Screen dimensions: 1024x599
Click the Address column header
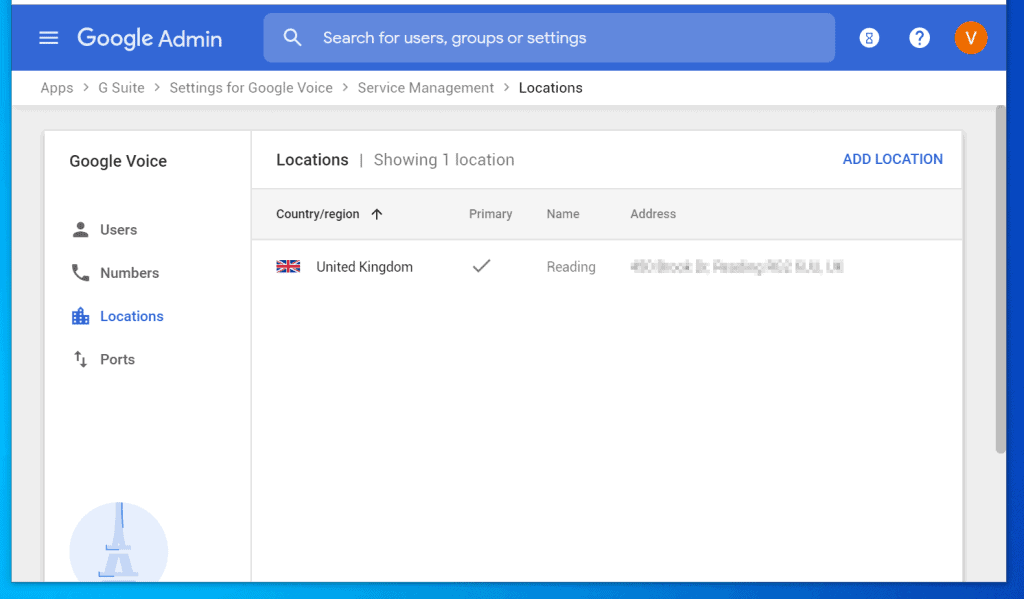pos(653,214)
